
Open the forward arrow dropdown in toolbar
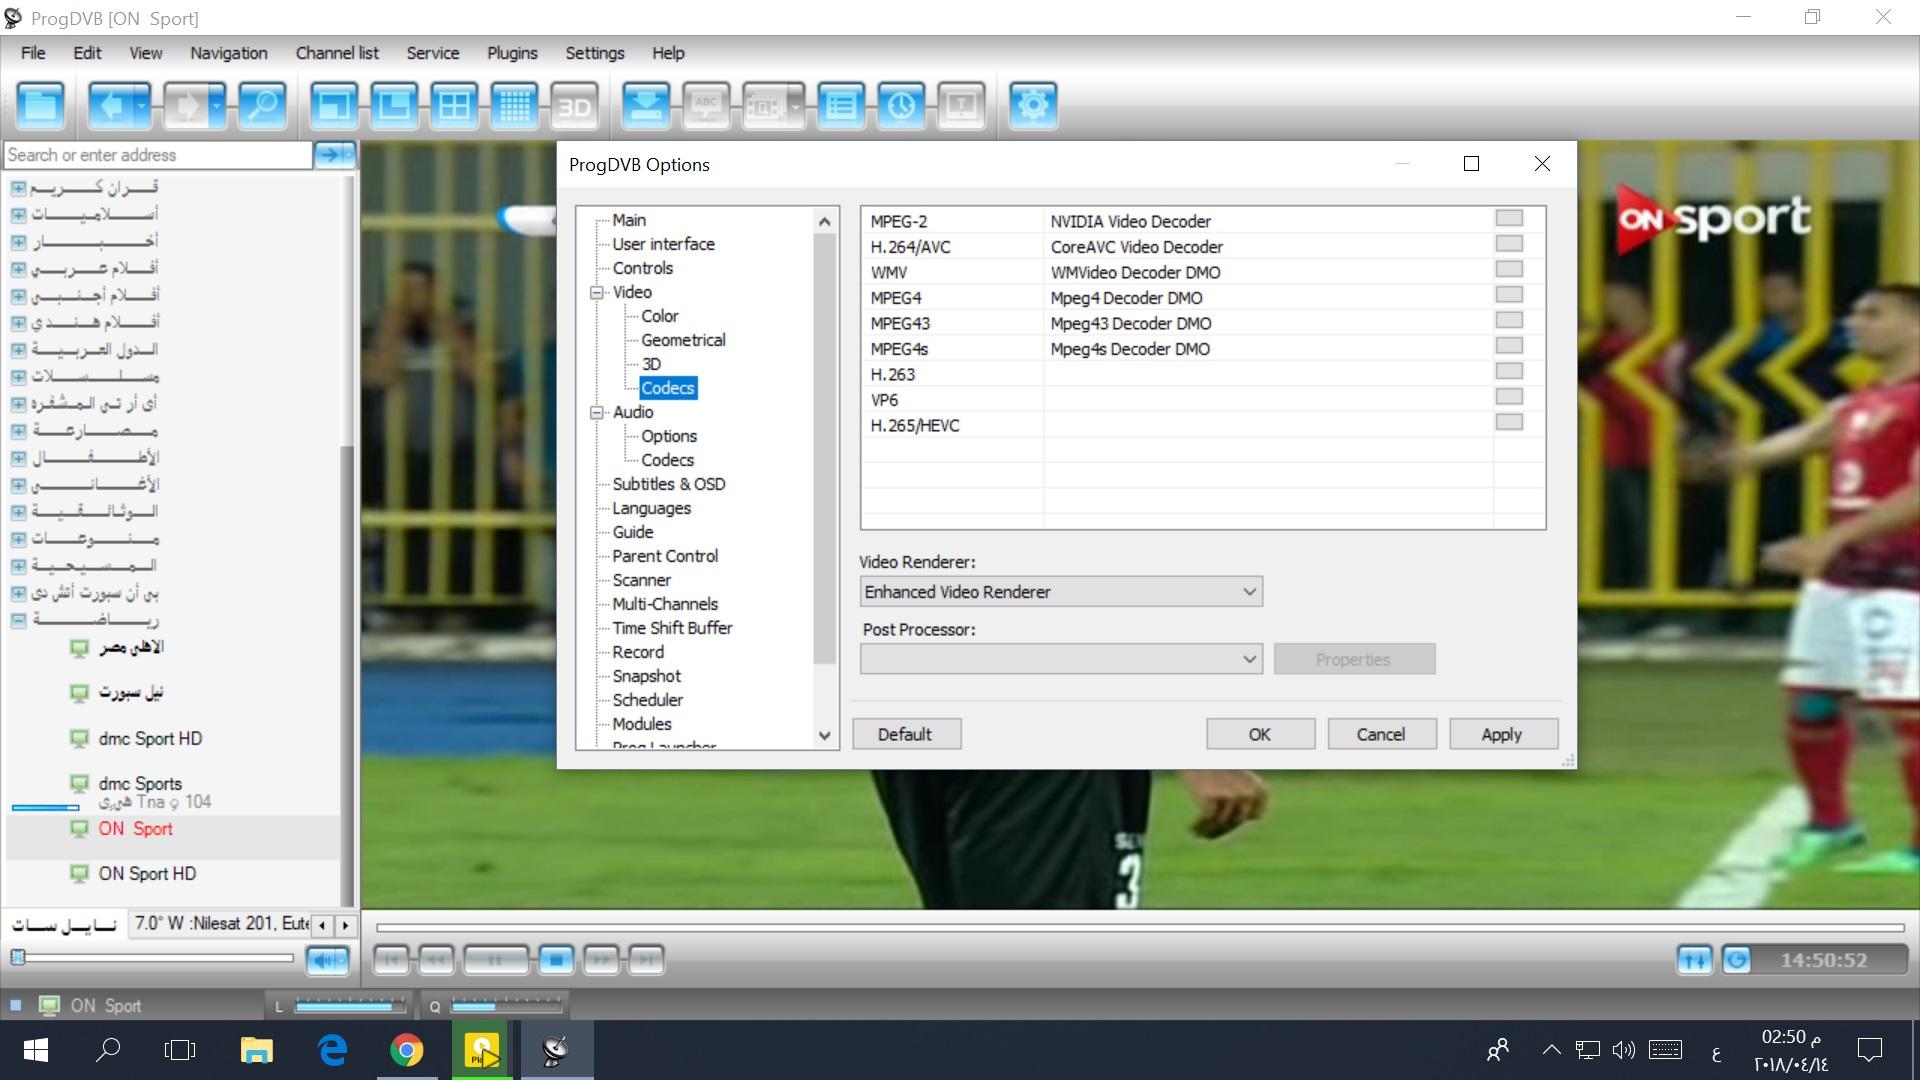click(218, 105)
